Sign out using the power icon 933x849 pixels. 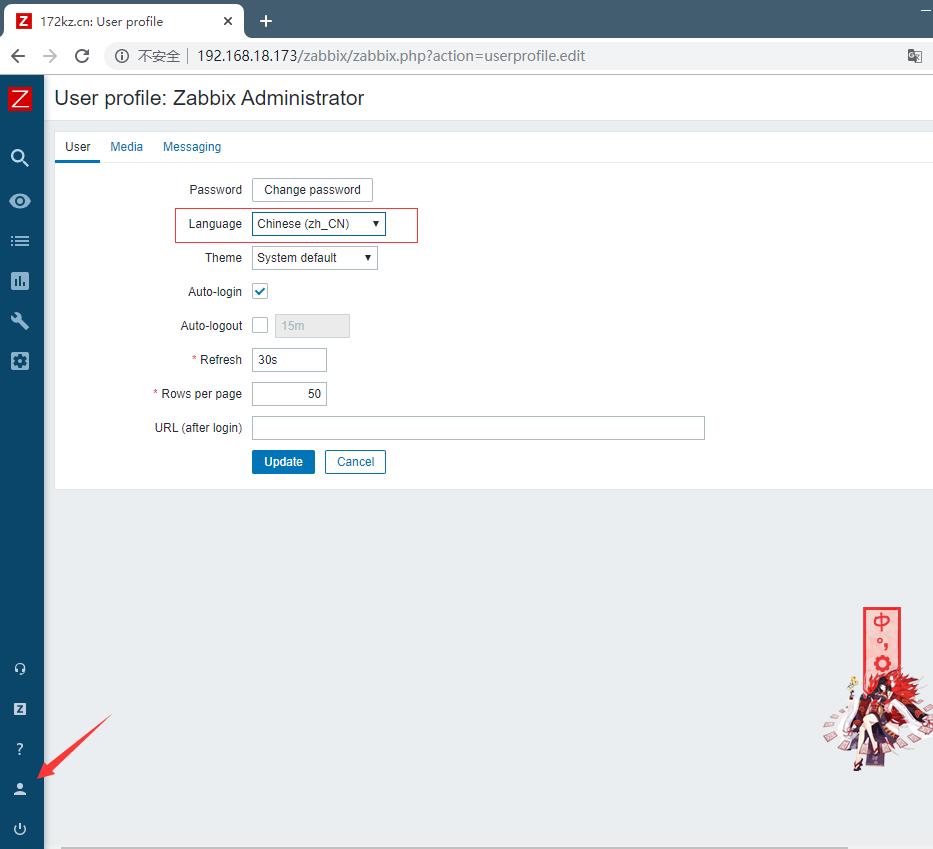coord(20,828)
